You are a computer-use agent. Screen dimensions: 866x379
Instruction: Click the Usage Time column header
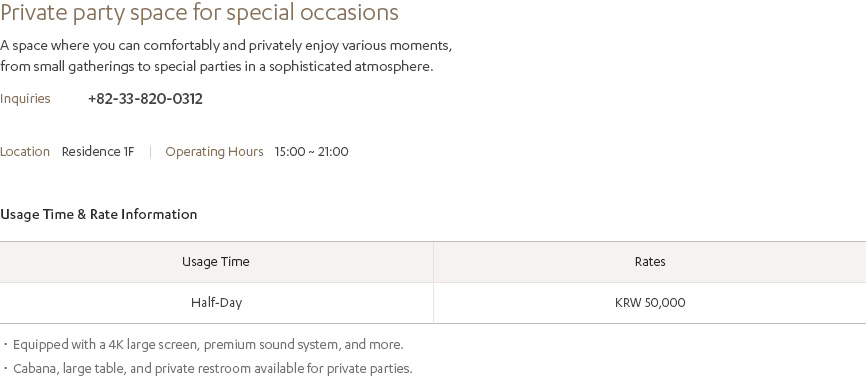point(216,262)
